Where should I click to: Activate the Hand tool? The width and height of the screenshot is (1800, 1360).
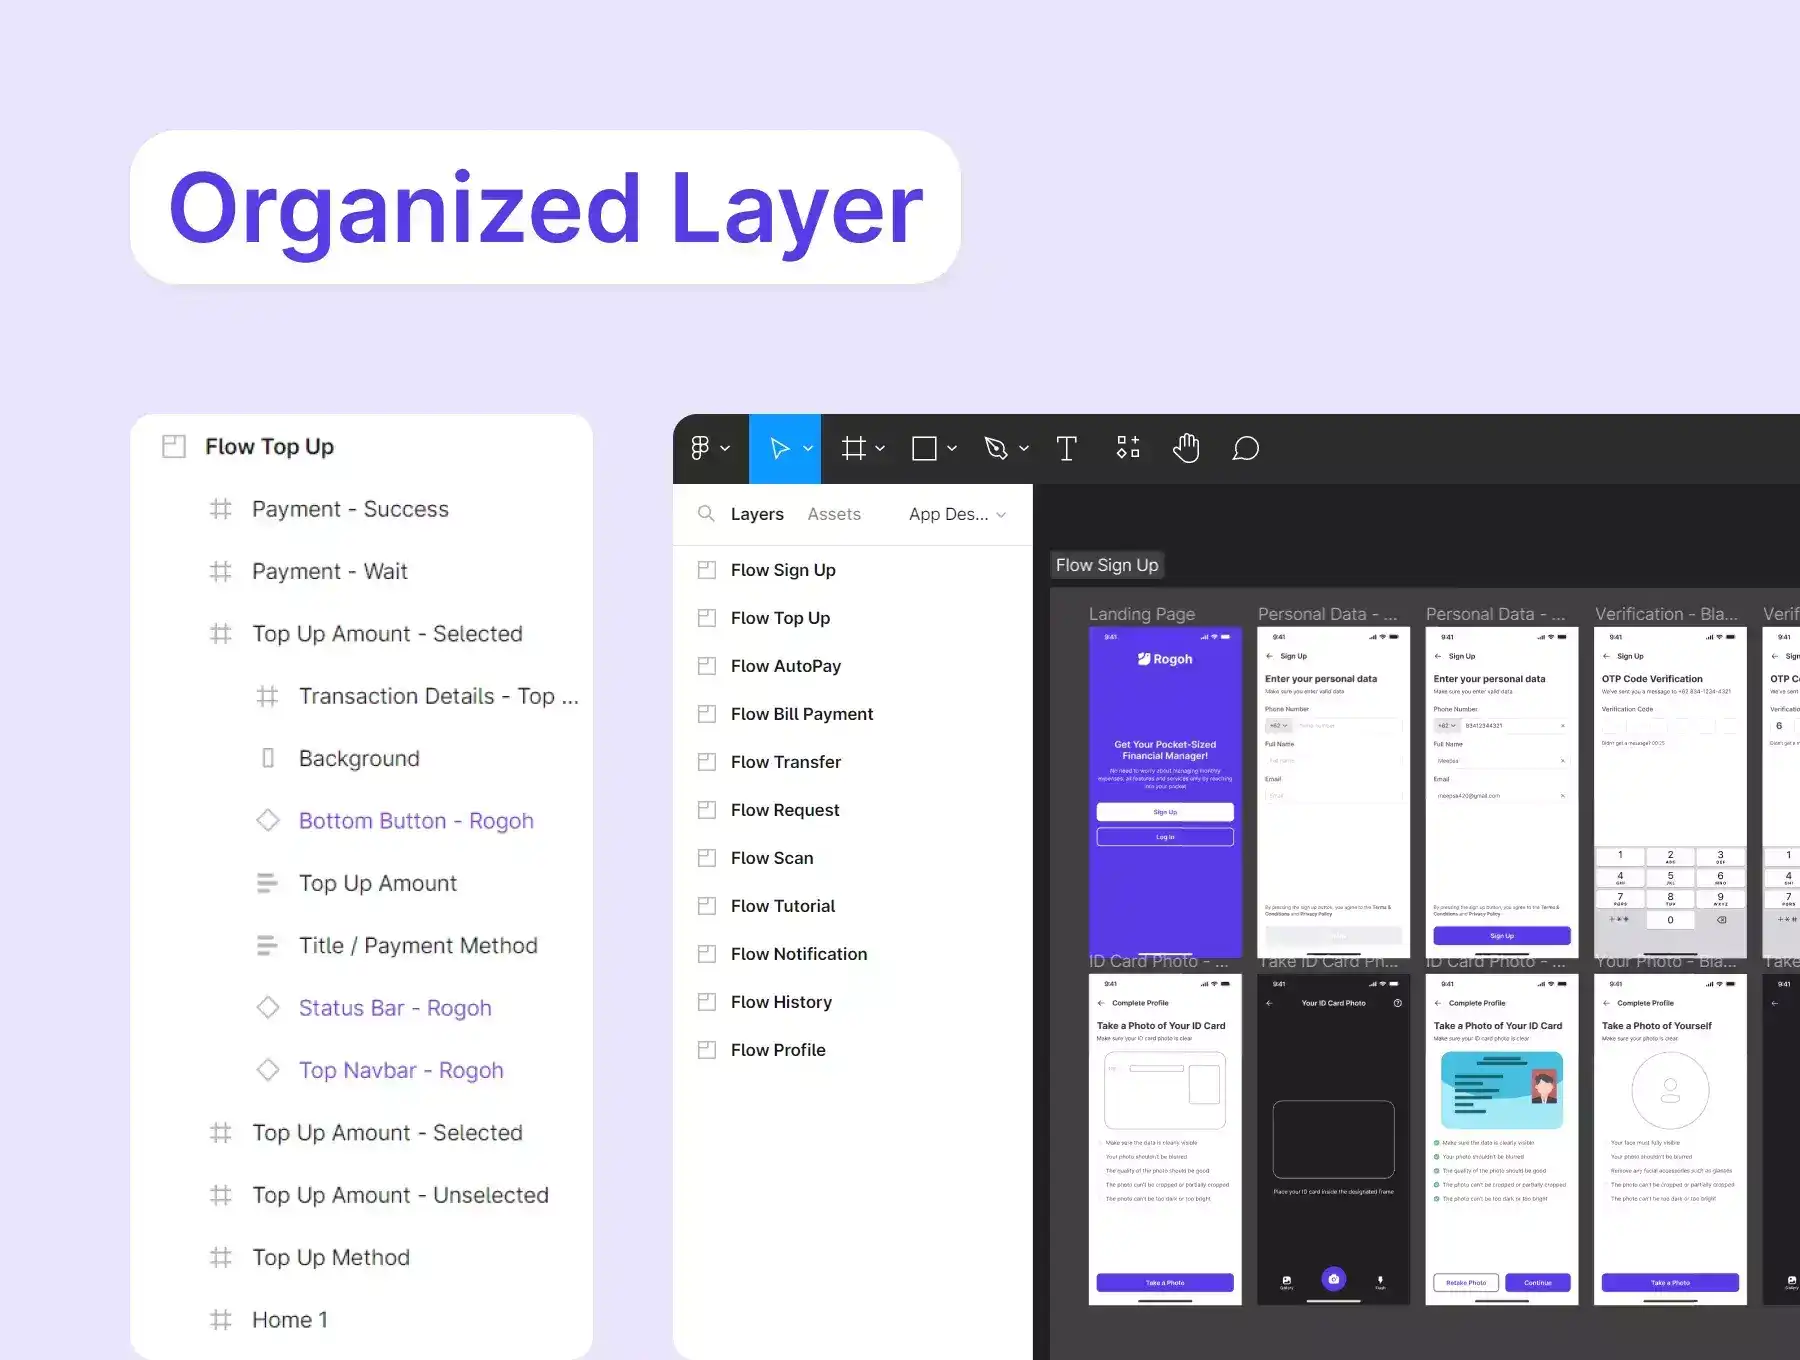pos(1186,448)
